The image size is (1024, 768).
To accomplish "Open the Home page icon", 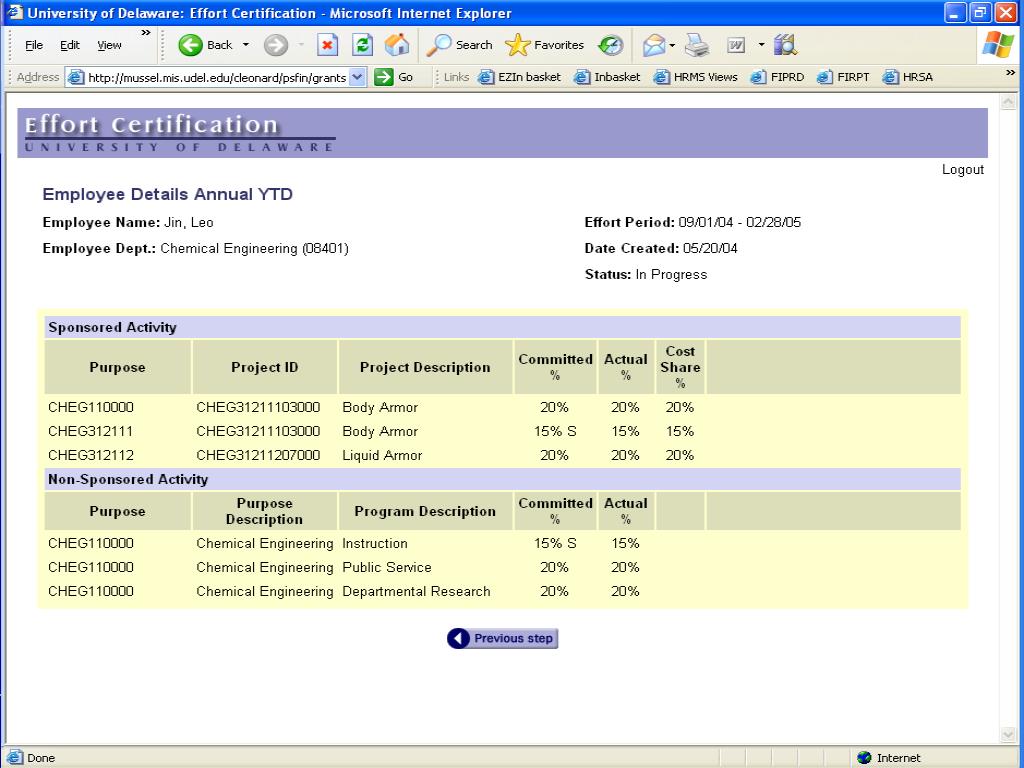I will coord(396,45).
